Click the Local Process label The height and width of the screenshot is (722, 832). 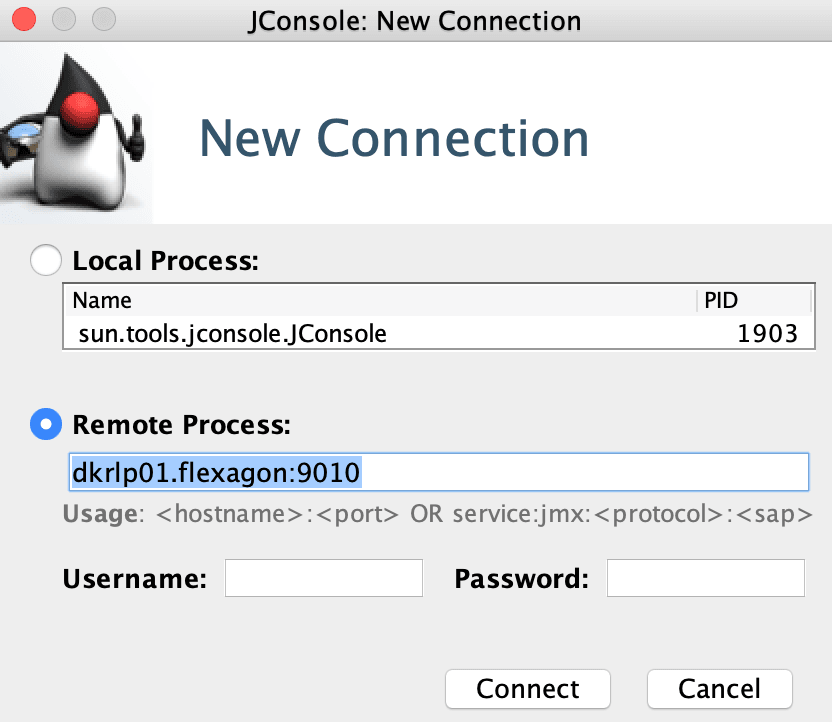point(166,260)
